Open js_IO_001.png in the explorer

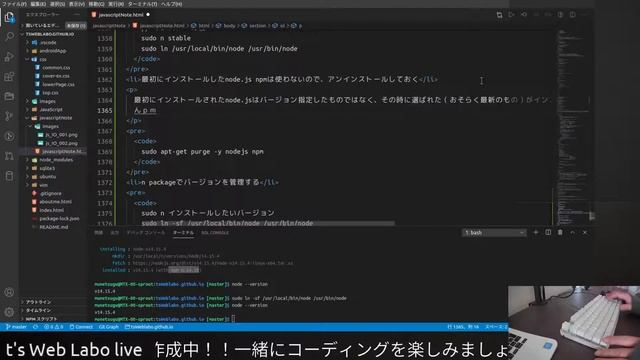click(x=61, y=135)
